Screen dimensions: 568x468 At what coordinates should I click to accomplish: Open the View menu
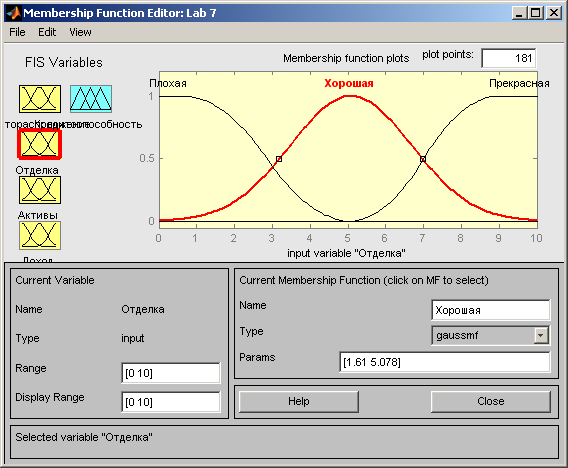coord(80,32)
